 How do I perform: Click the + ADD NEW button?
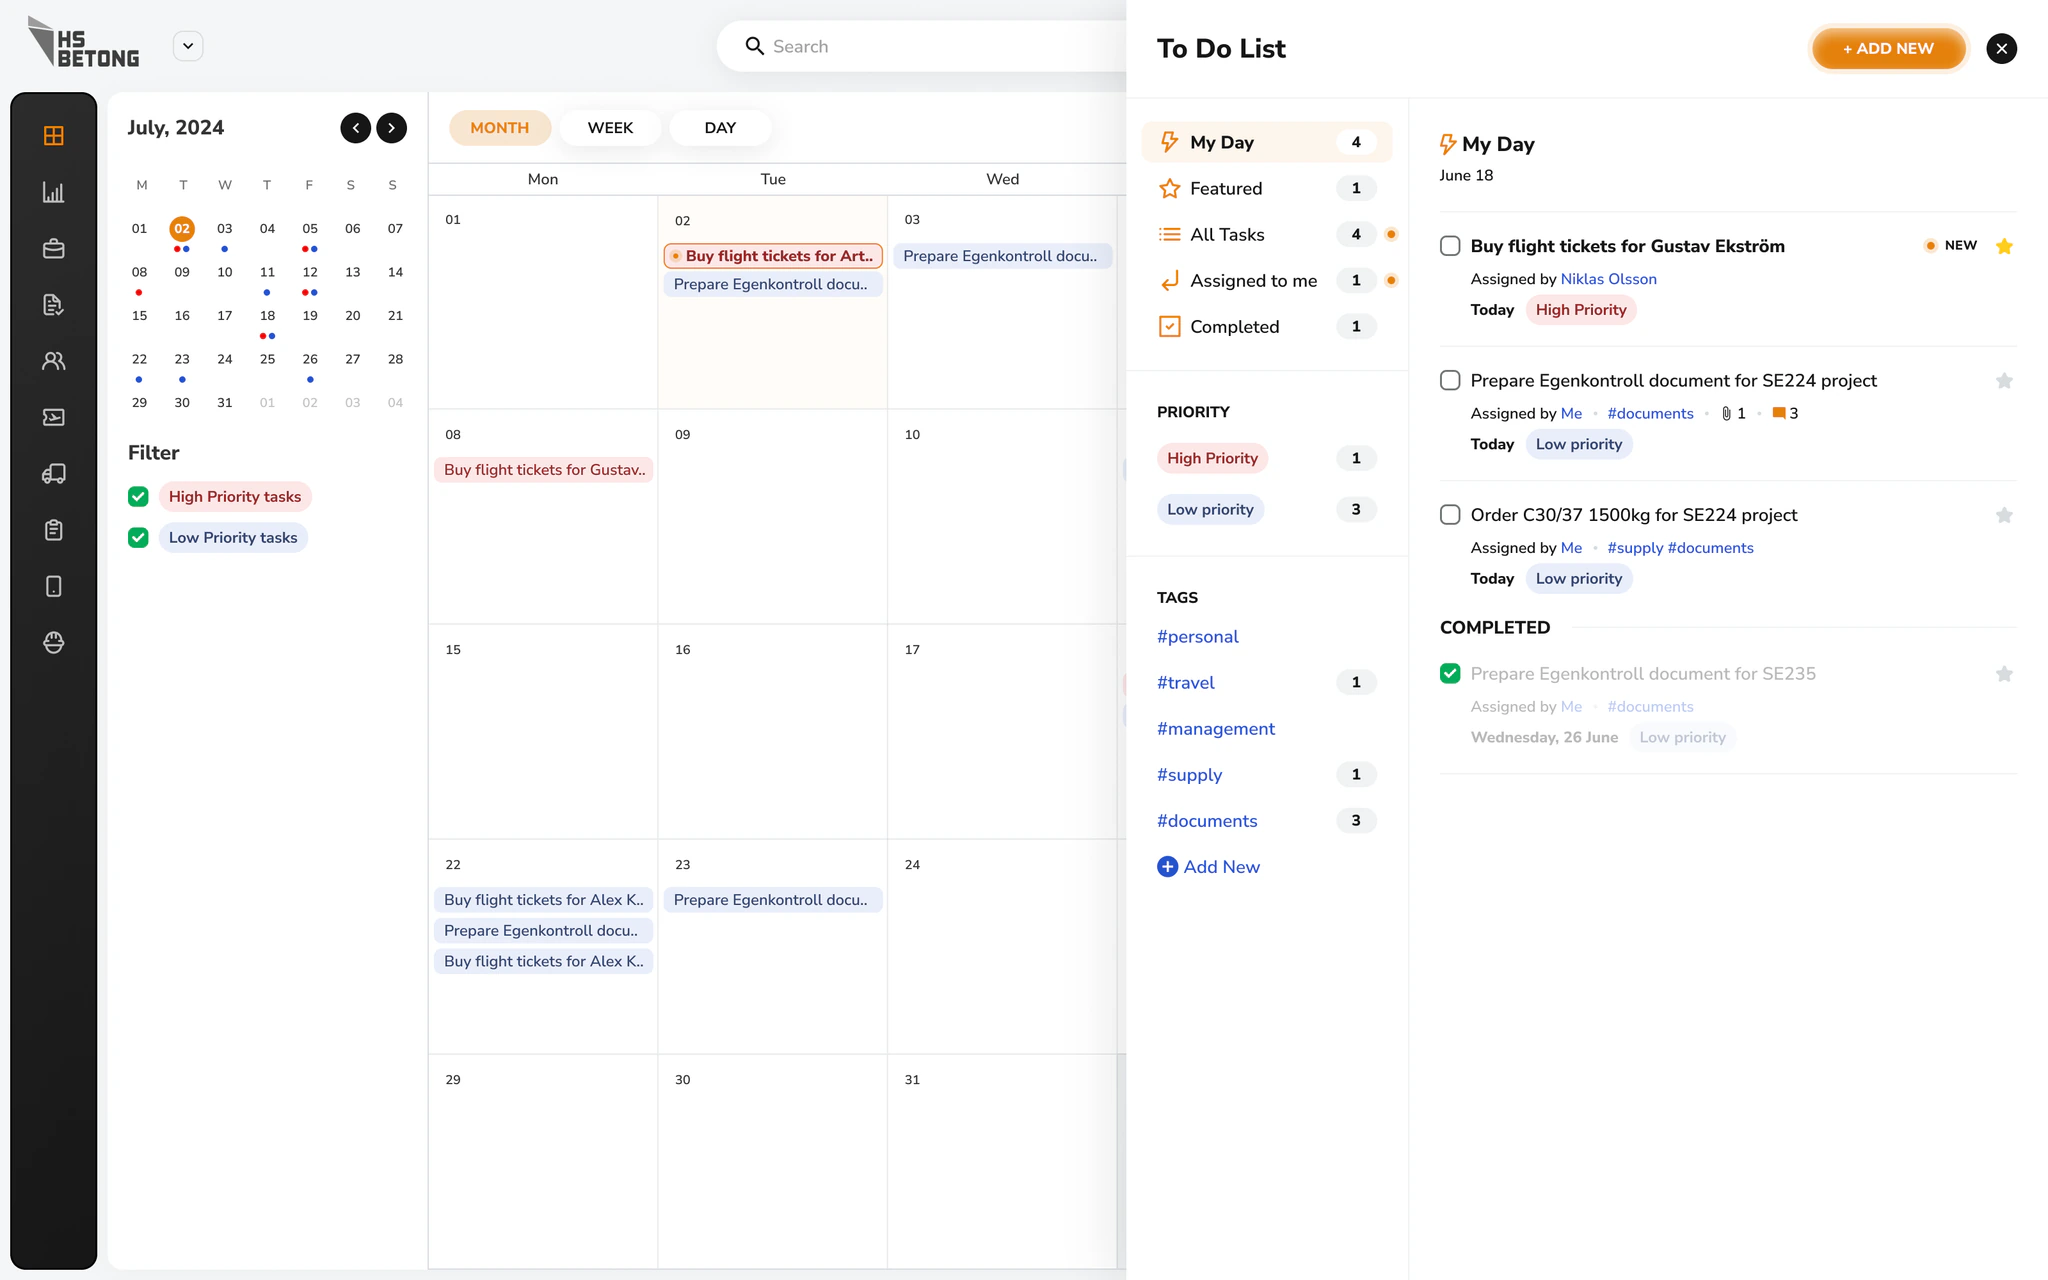(x=1888, y=48)
